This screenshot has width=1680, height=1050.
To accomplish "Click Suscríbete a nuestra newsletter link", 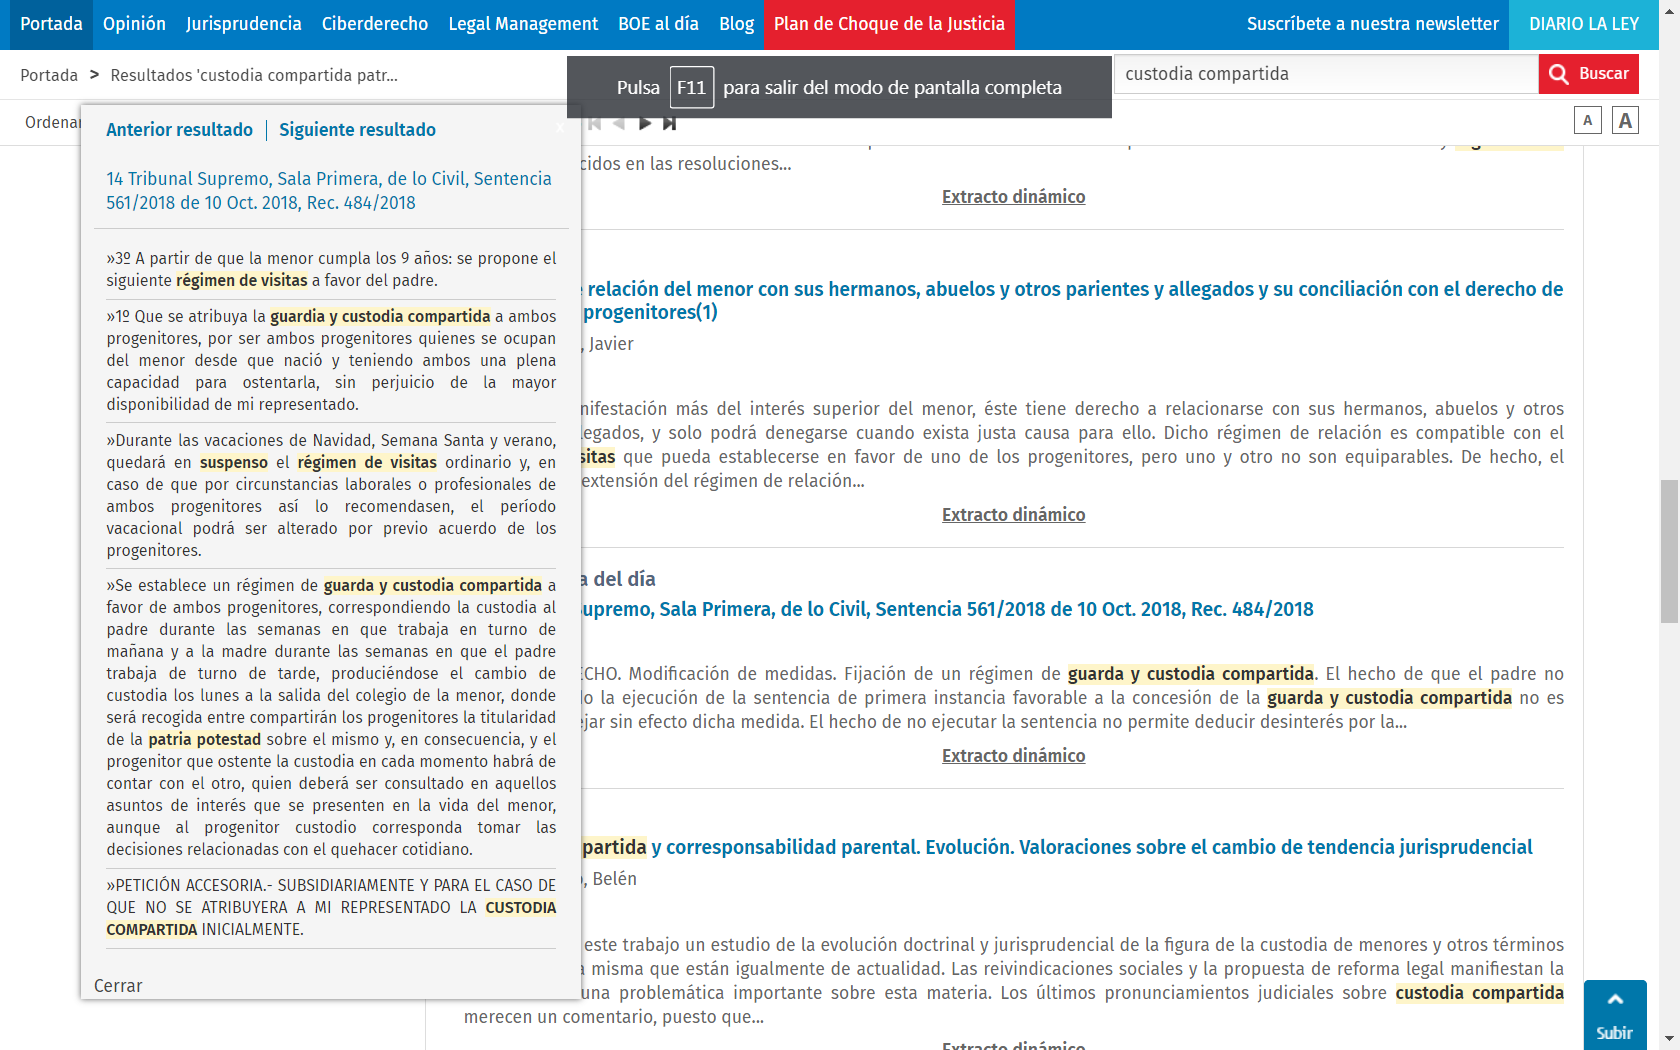I will (x=1372, y=24).
